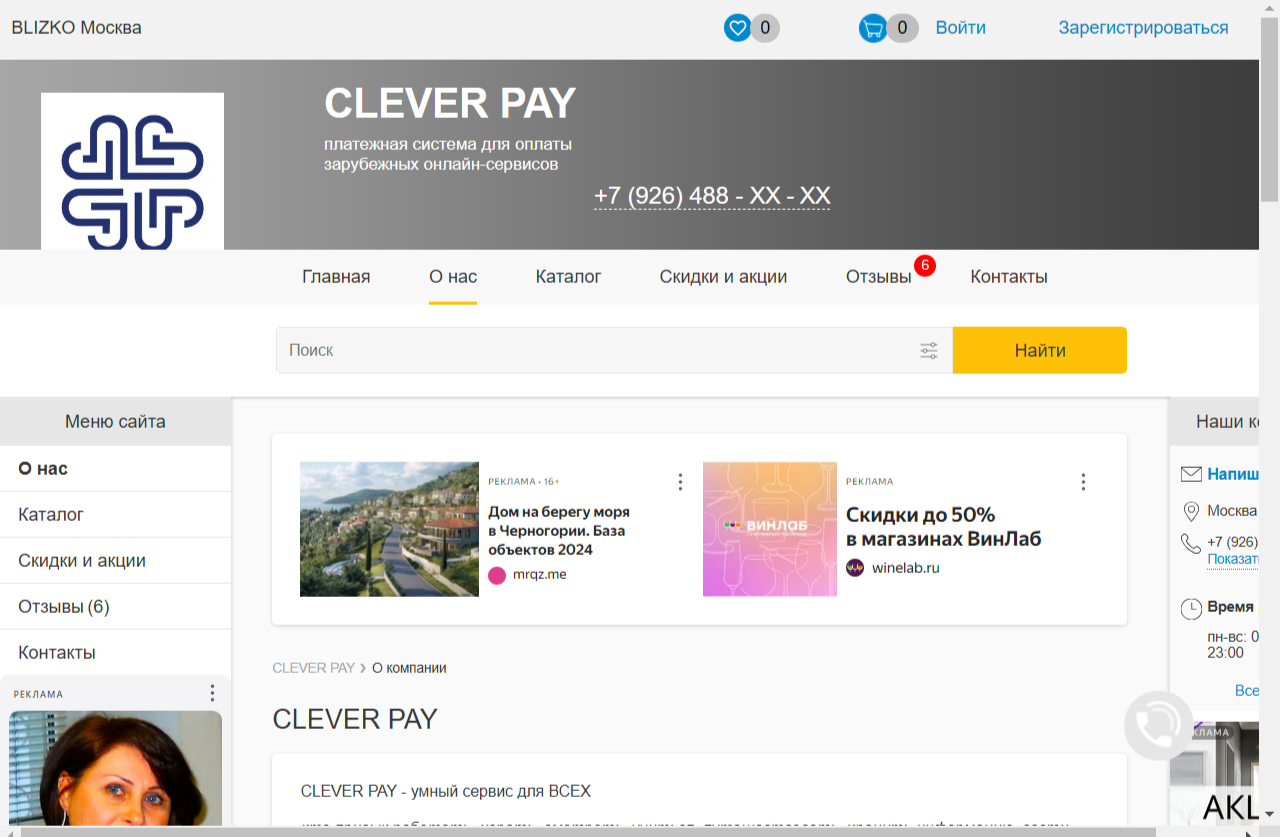Click the cart count 0 badge
The height and width of the screenshot is (837, 1280).
902,28
